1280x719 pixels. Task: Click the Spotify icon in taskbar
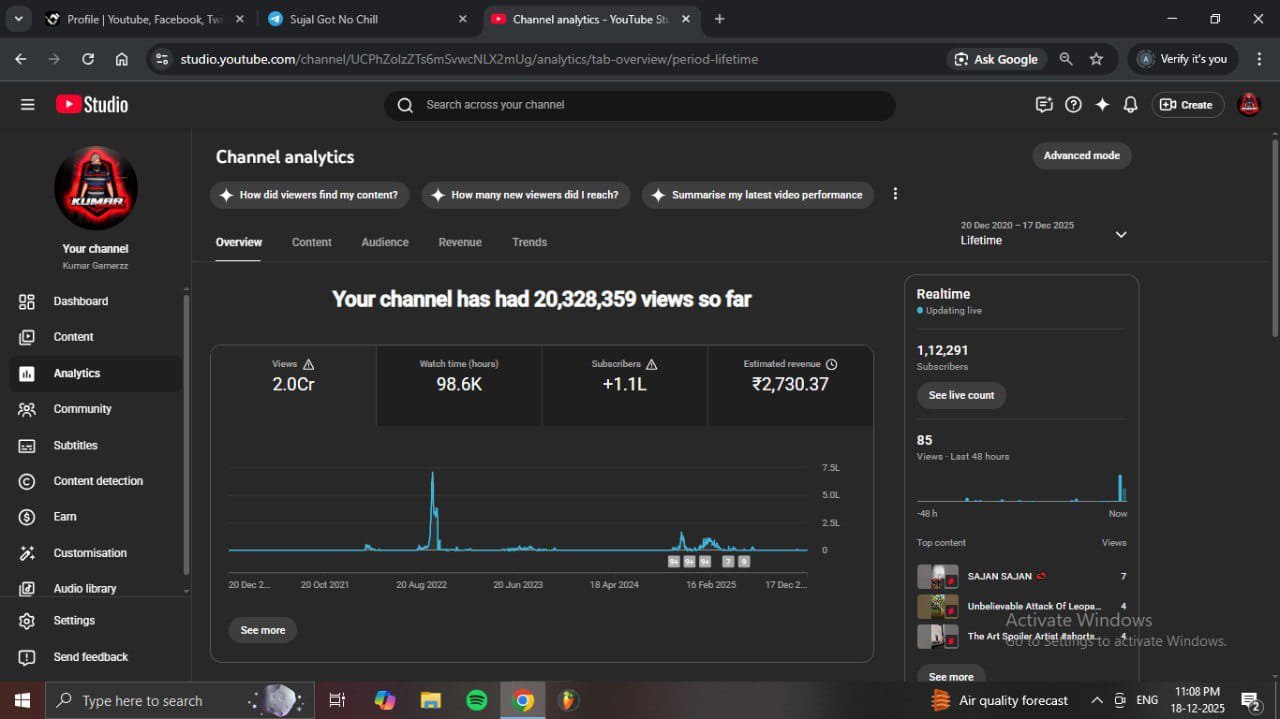point(477,700)
